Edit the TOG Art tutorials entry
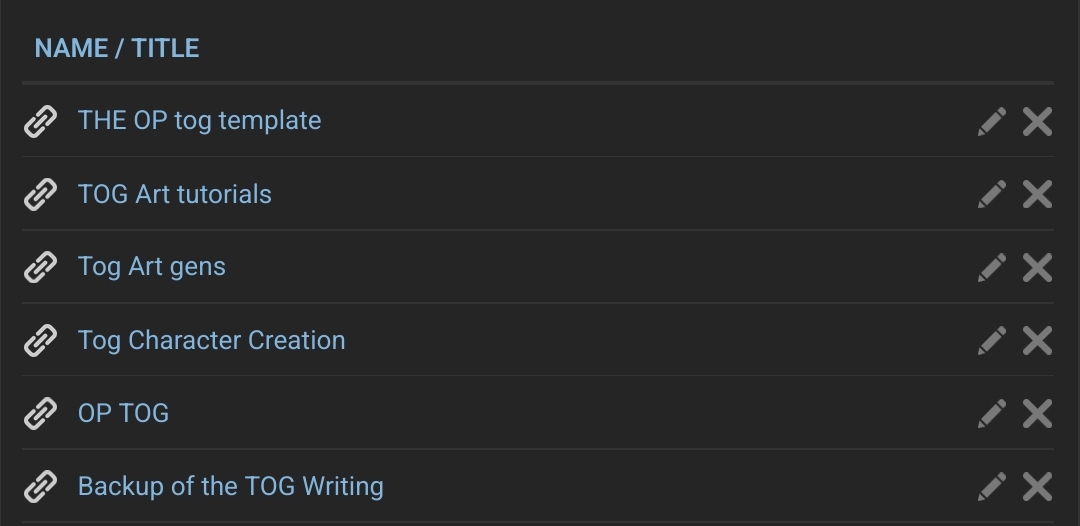Image resolution: width=1080 pixels, height=526 pixels. (991, 194)
